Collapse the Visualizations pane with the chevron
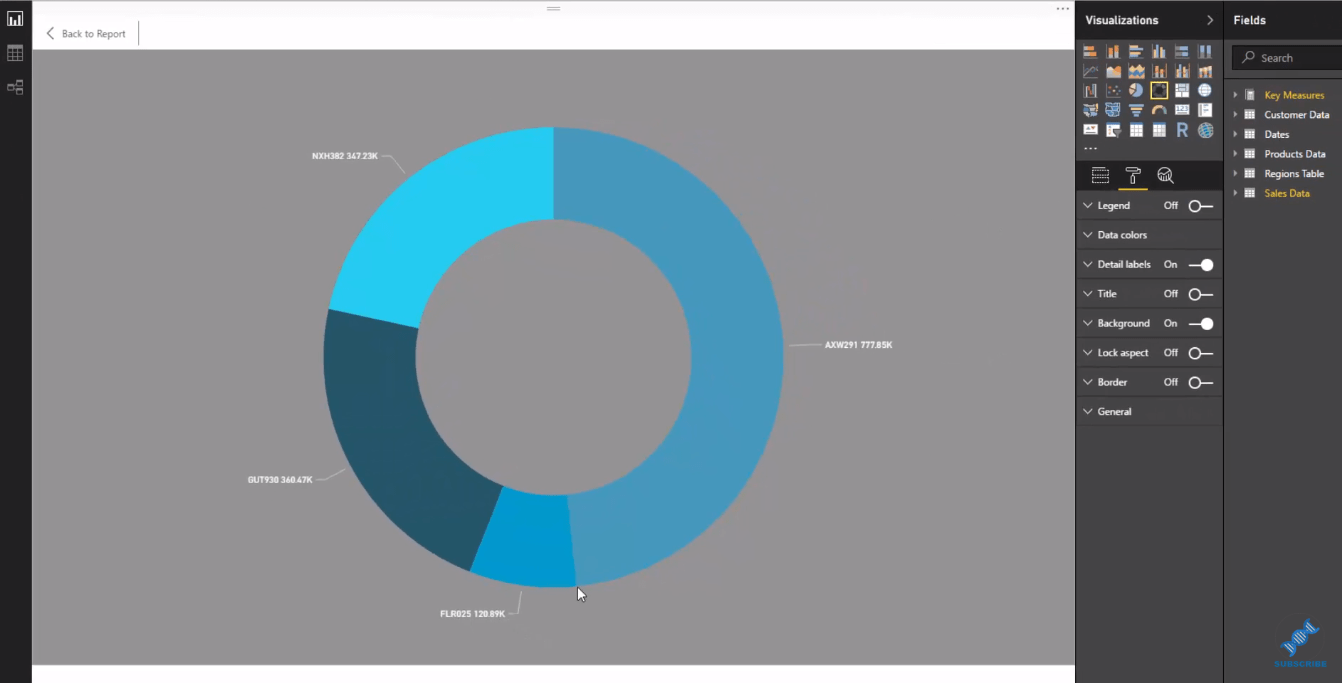The height and width of the screenshot is (683, 1342). (1210, 20)
